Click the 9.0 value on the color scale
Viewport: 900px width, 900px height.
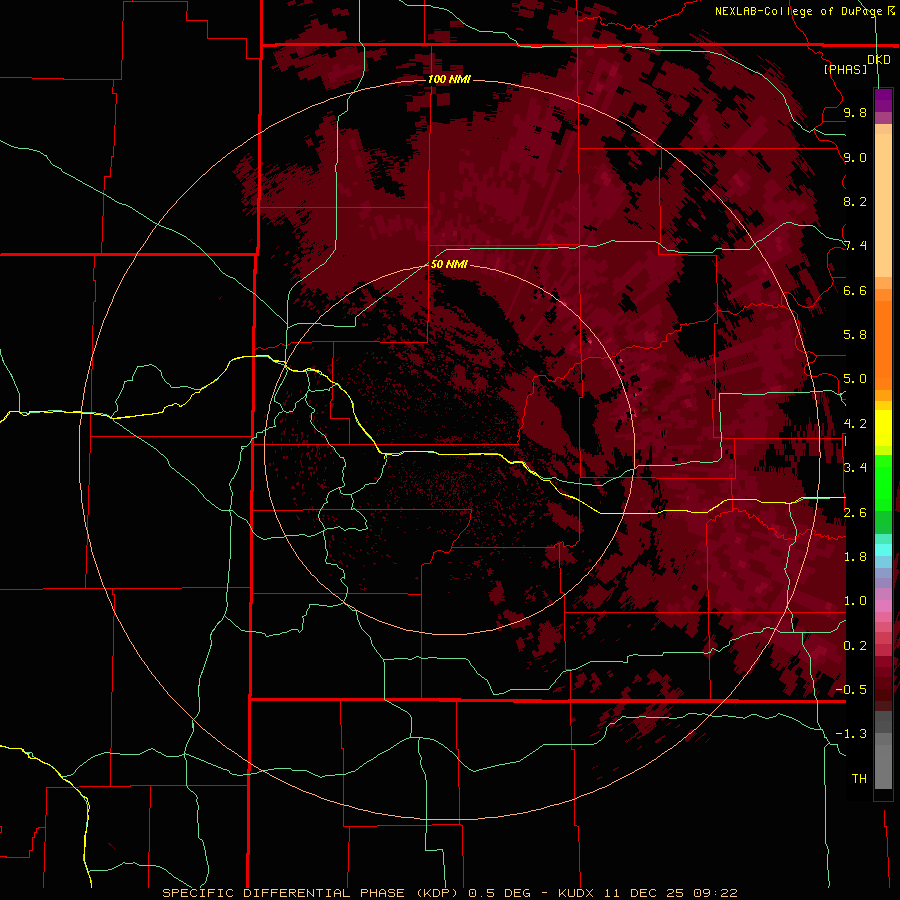tap(855, 157)
